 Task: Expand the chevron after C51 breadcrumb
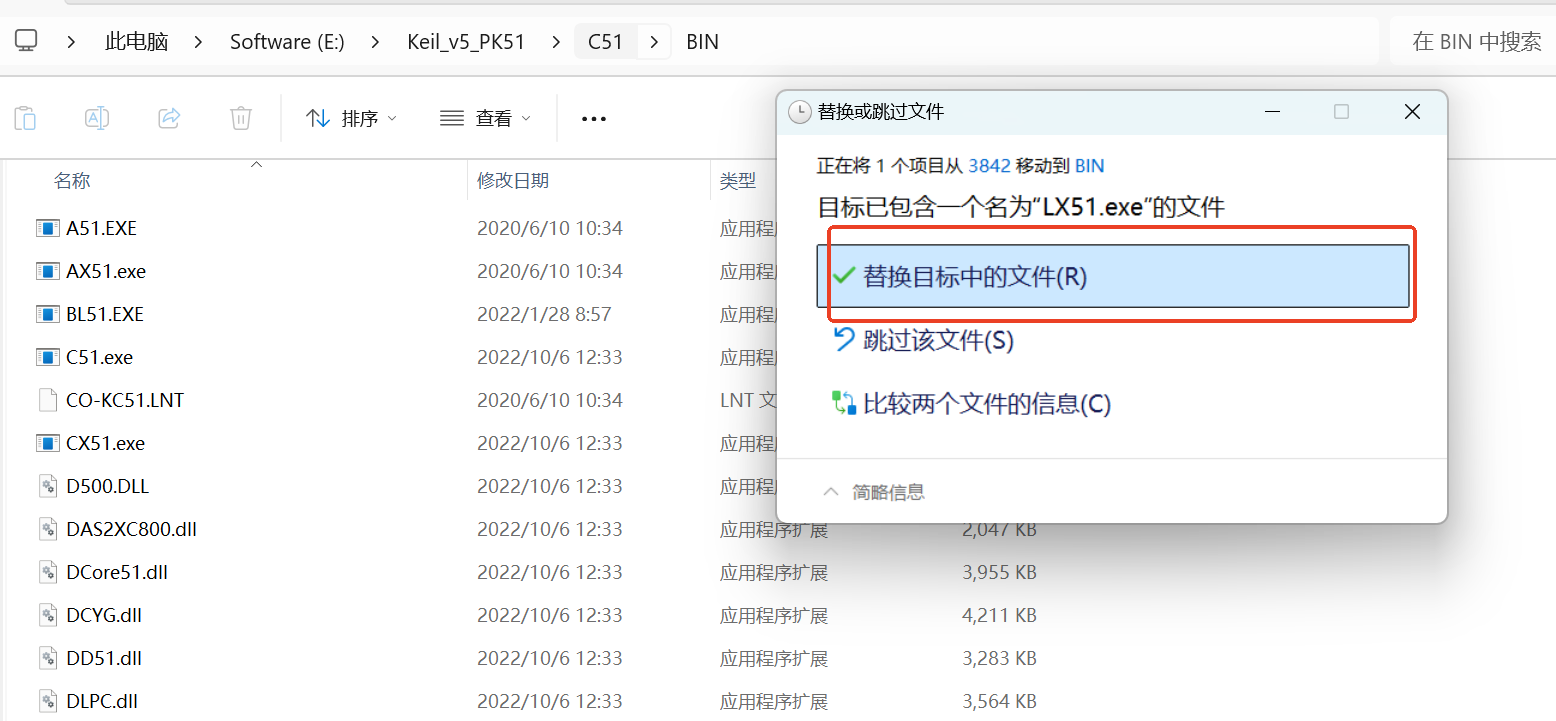coord(654,42)
